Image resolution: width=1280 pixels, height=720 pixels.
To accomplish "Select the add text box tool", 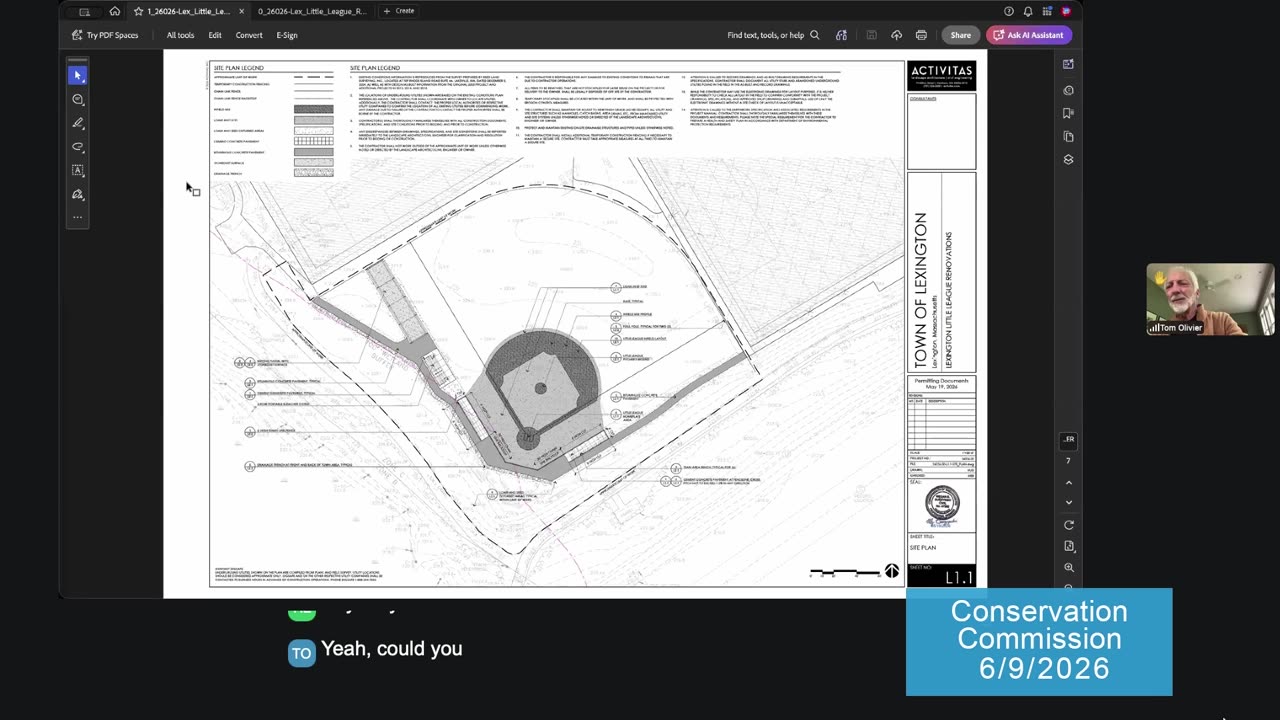I will coord(77,170).
